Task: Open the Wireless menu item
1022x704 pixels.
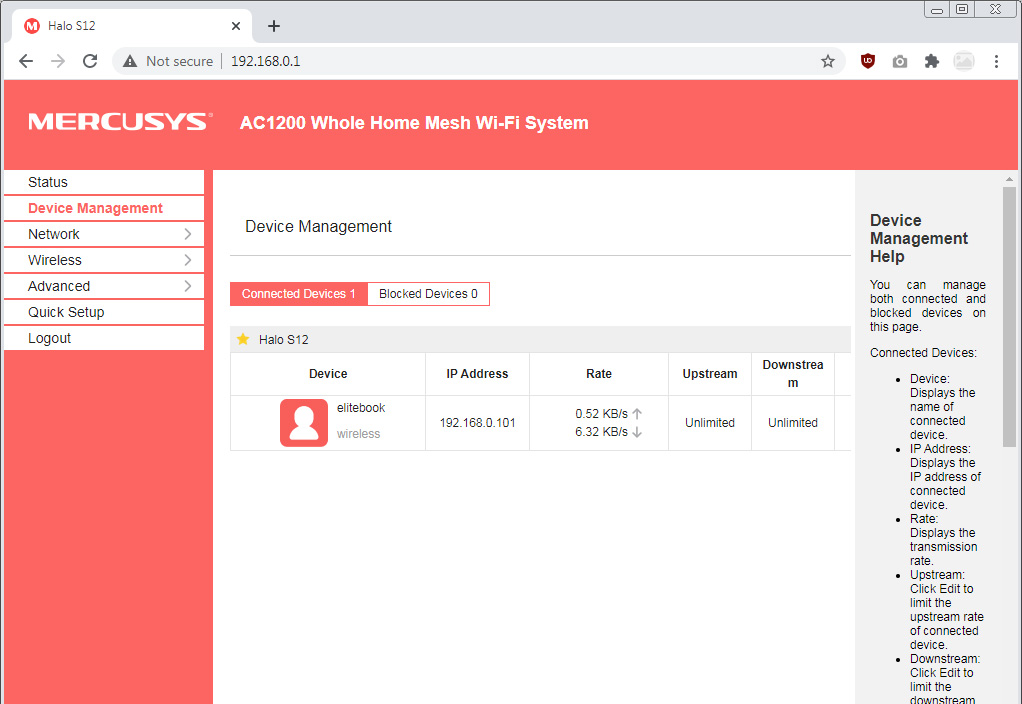Action: pos(104,260)
